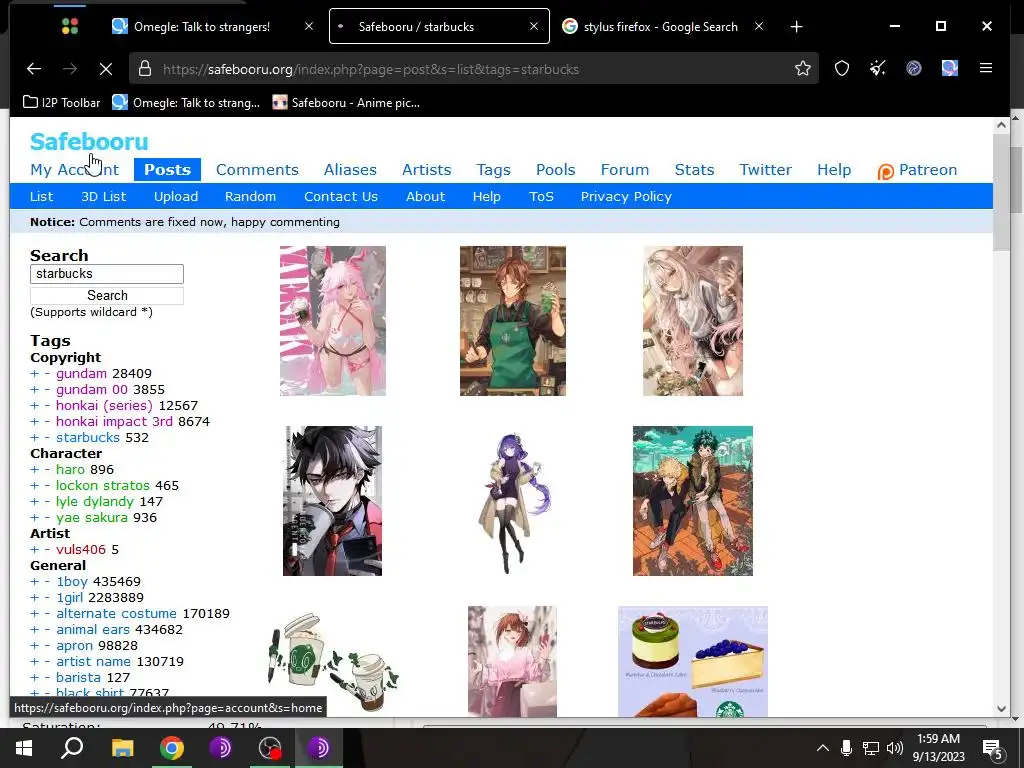Open the notification center icon

[x=992, y=749]
